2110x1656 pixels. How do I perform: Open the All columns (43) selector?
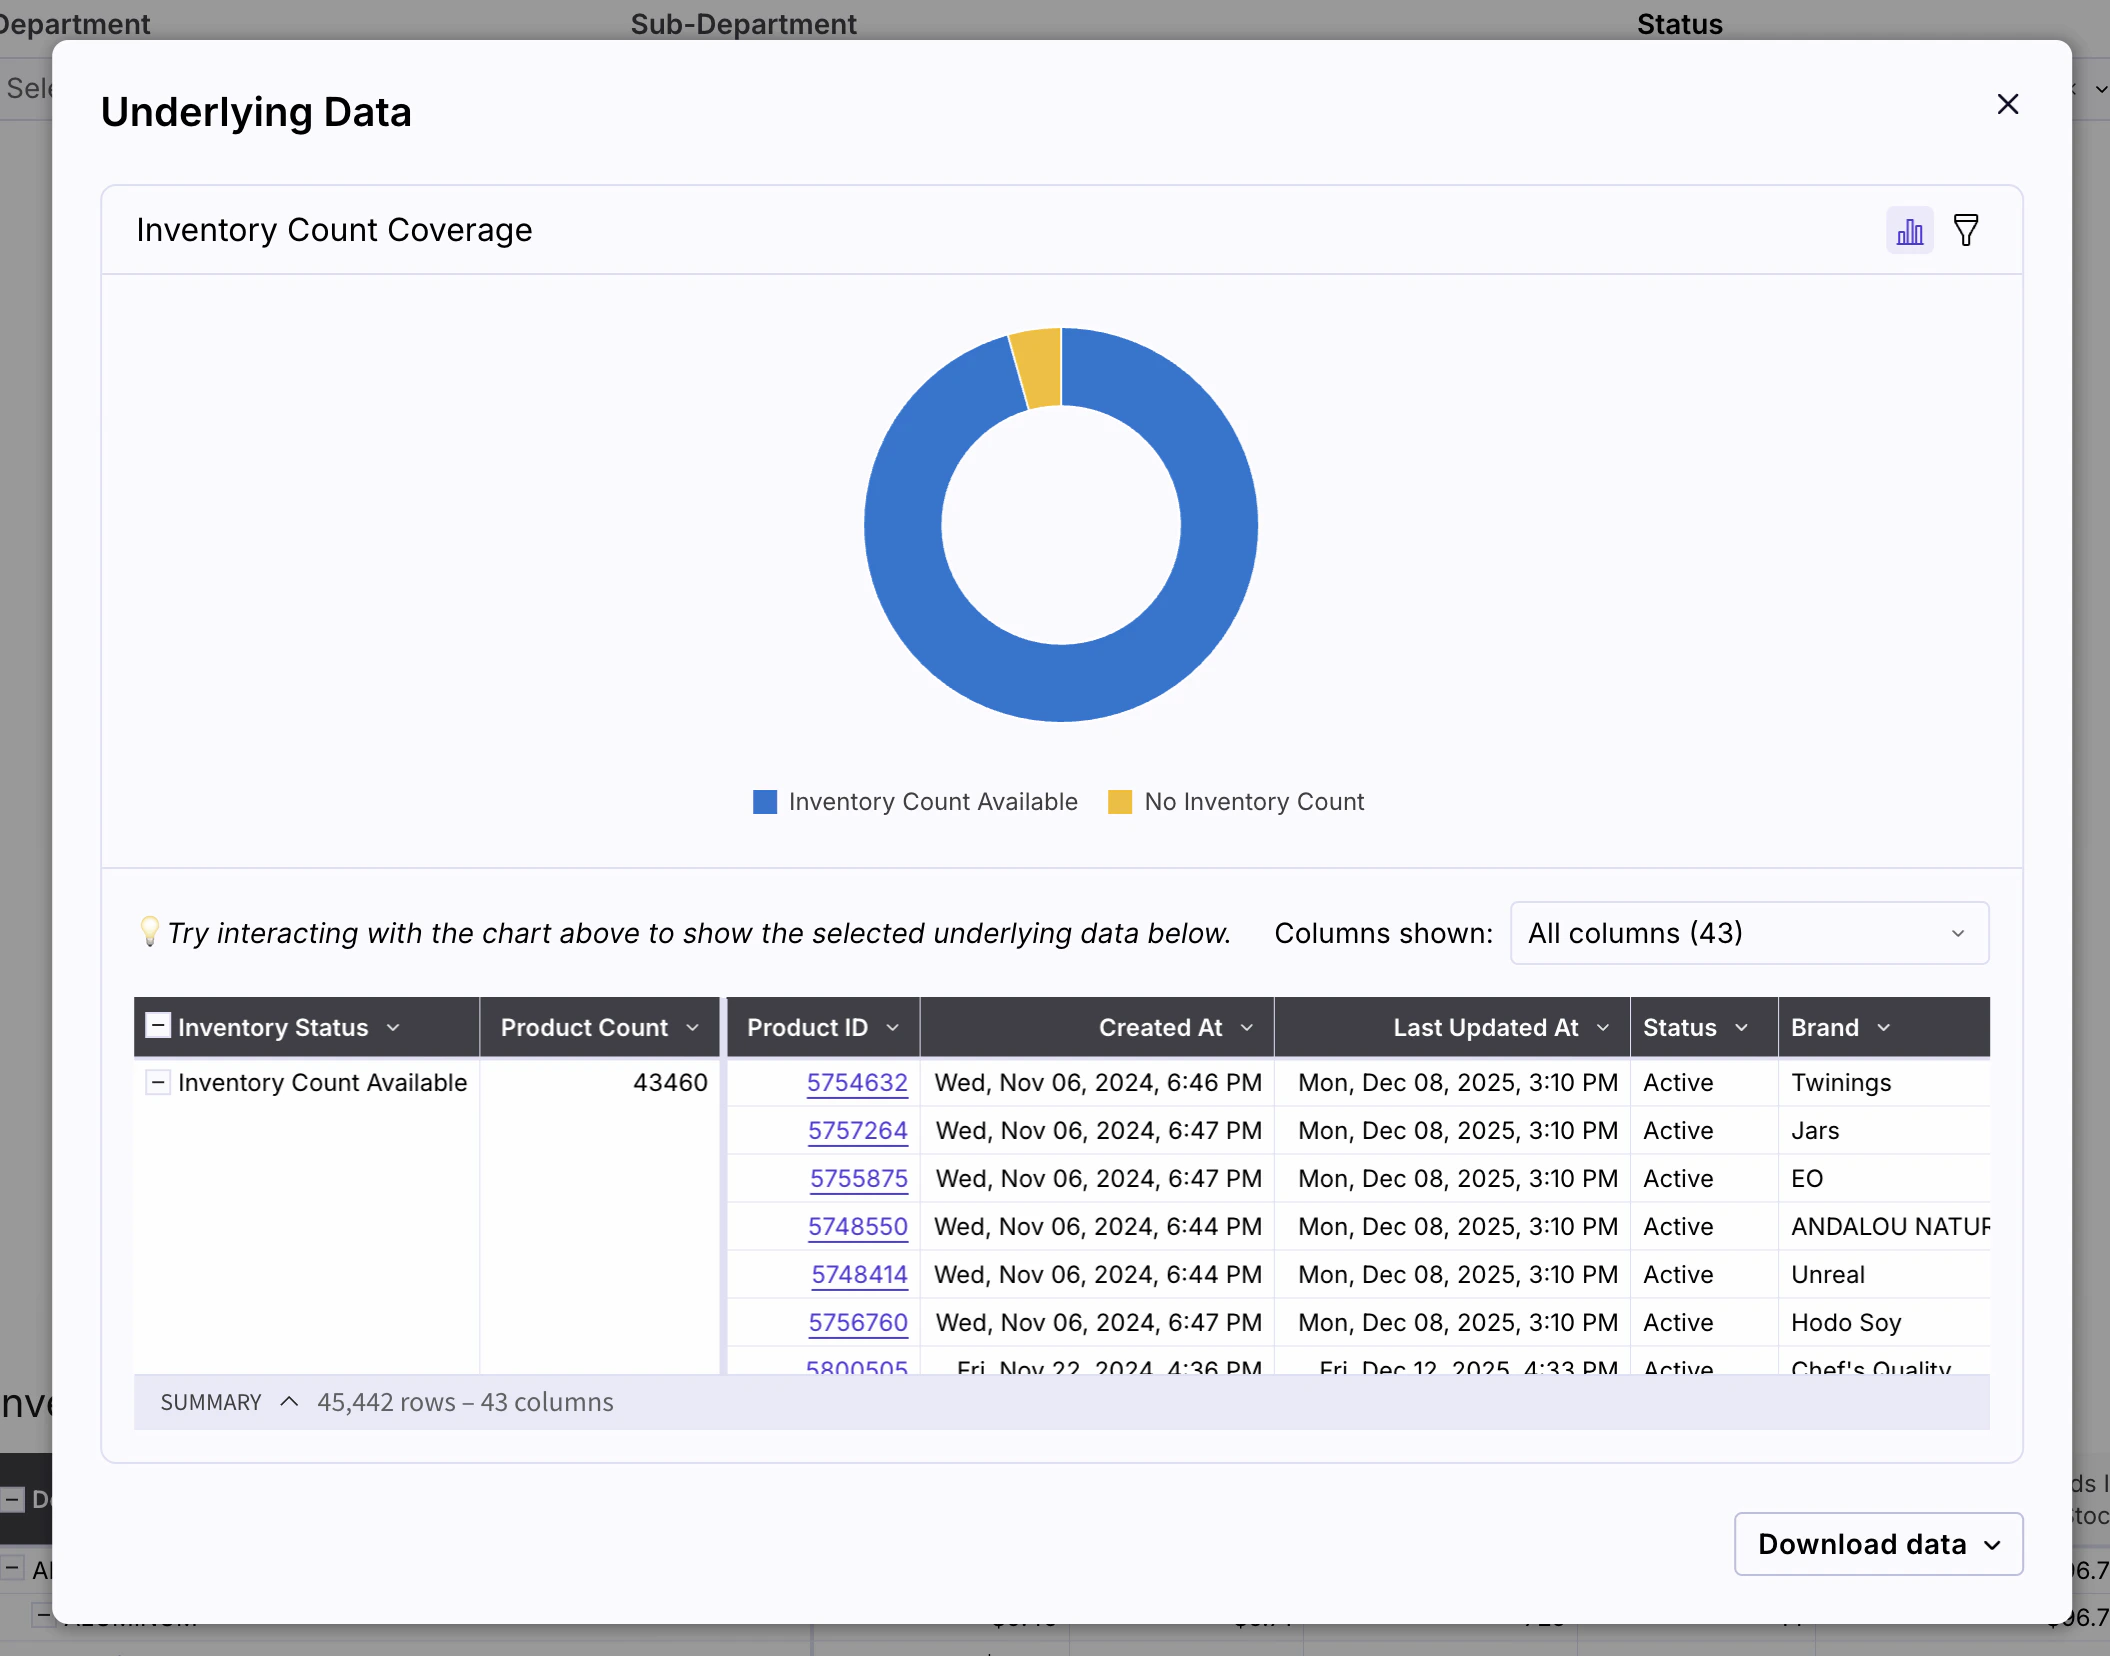pos(1748,933)
